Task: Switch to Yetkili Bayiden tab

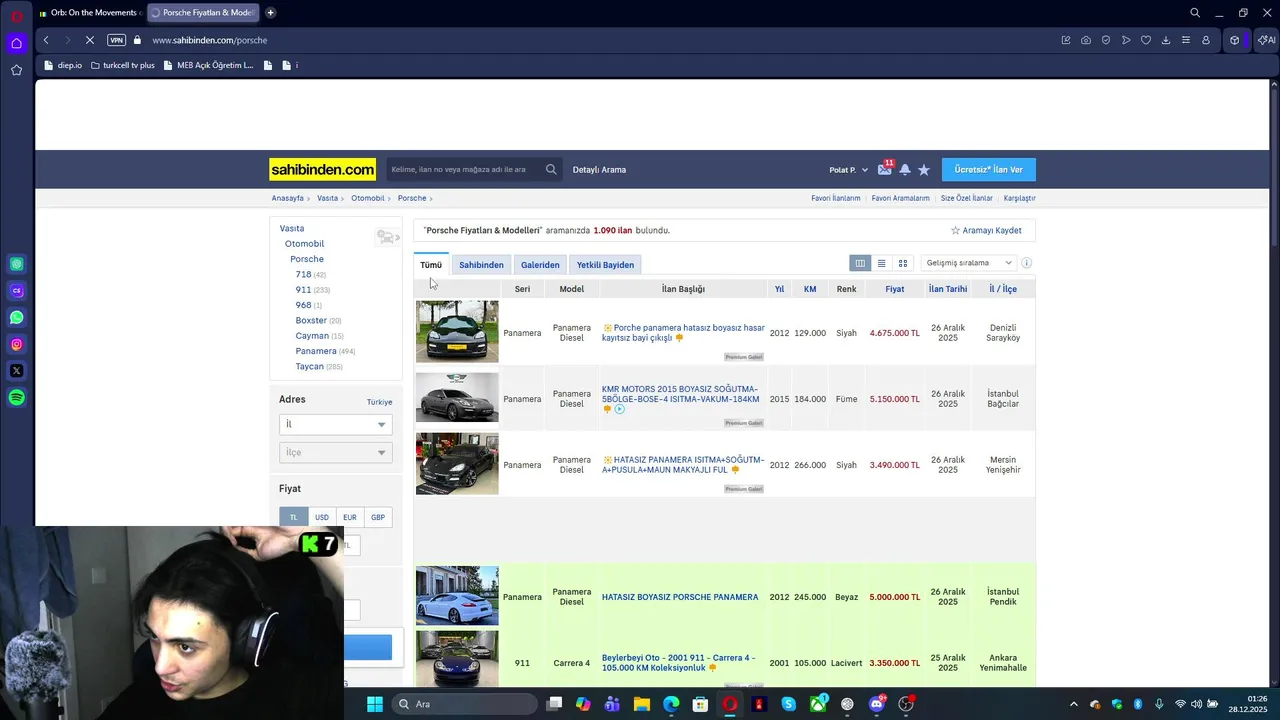Action: [605, 265]
